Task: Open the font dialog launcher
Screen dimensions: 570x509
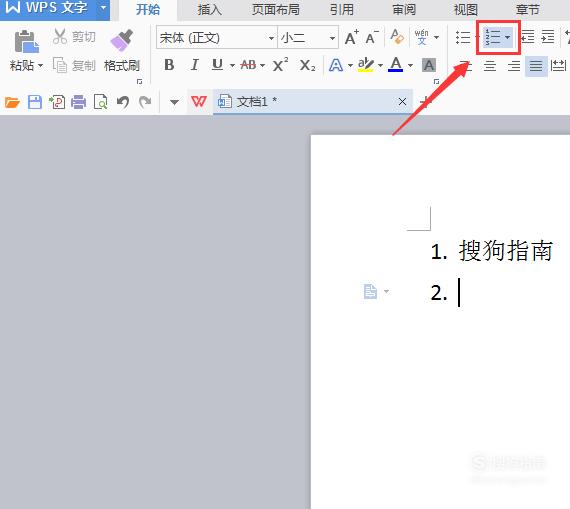Action: [437, 81]
